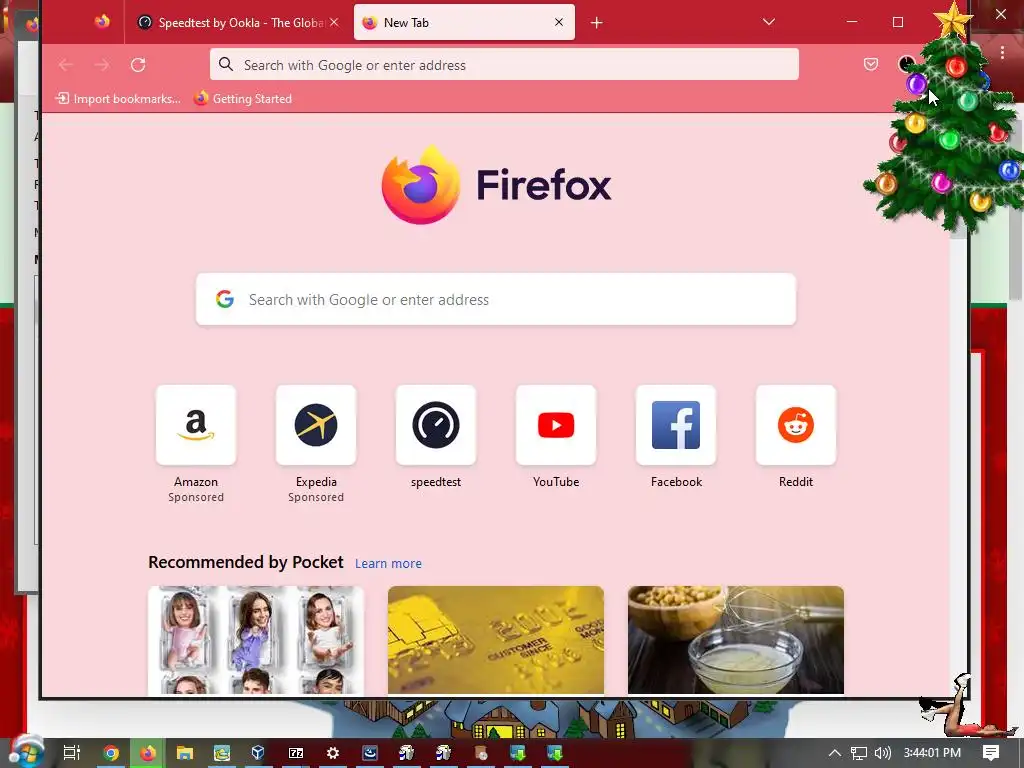Image resolution: width=1024 pixels, height=768 pixels.
Task: Click the Firefox taskbar icon
Action: point(148,753)
